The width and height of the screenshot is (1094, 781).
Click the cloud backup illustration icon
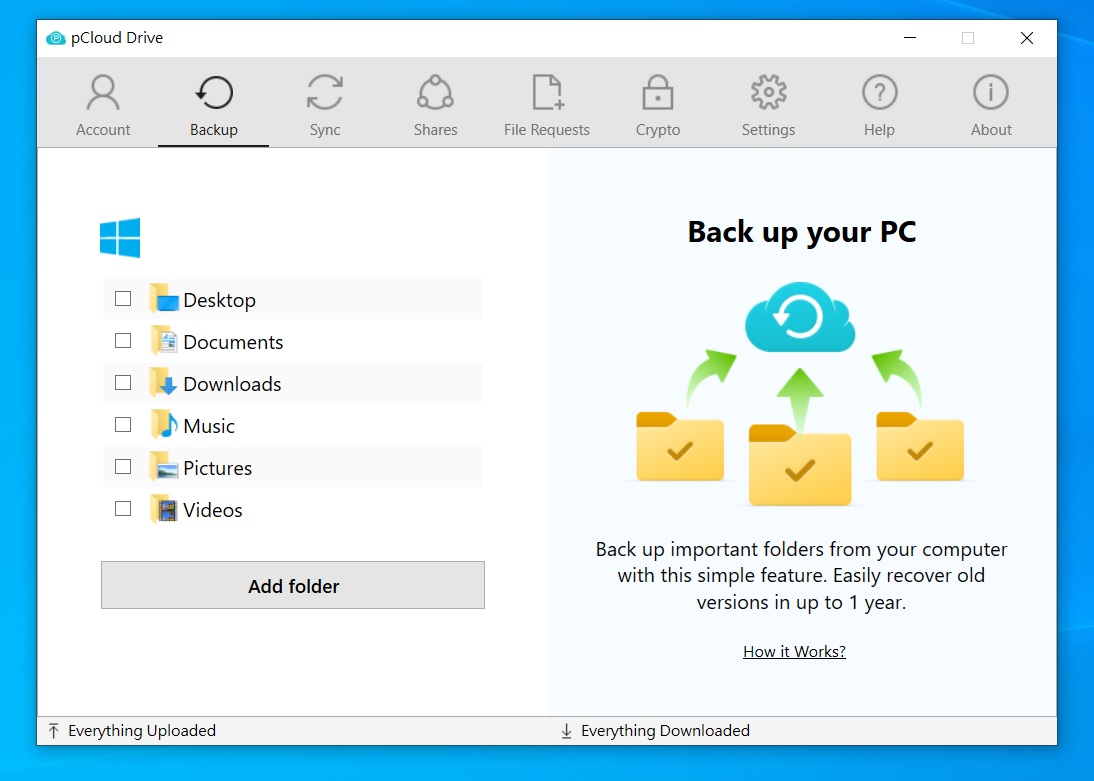click(800, 318)
